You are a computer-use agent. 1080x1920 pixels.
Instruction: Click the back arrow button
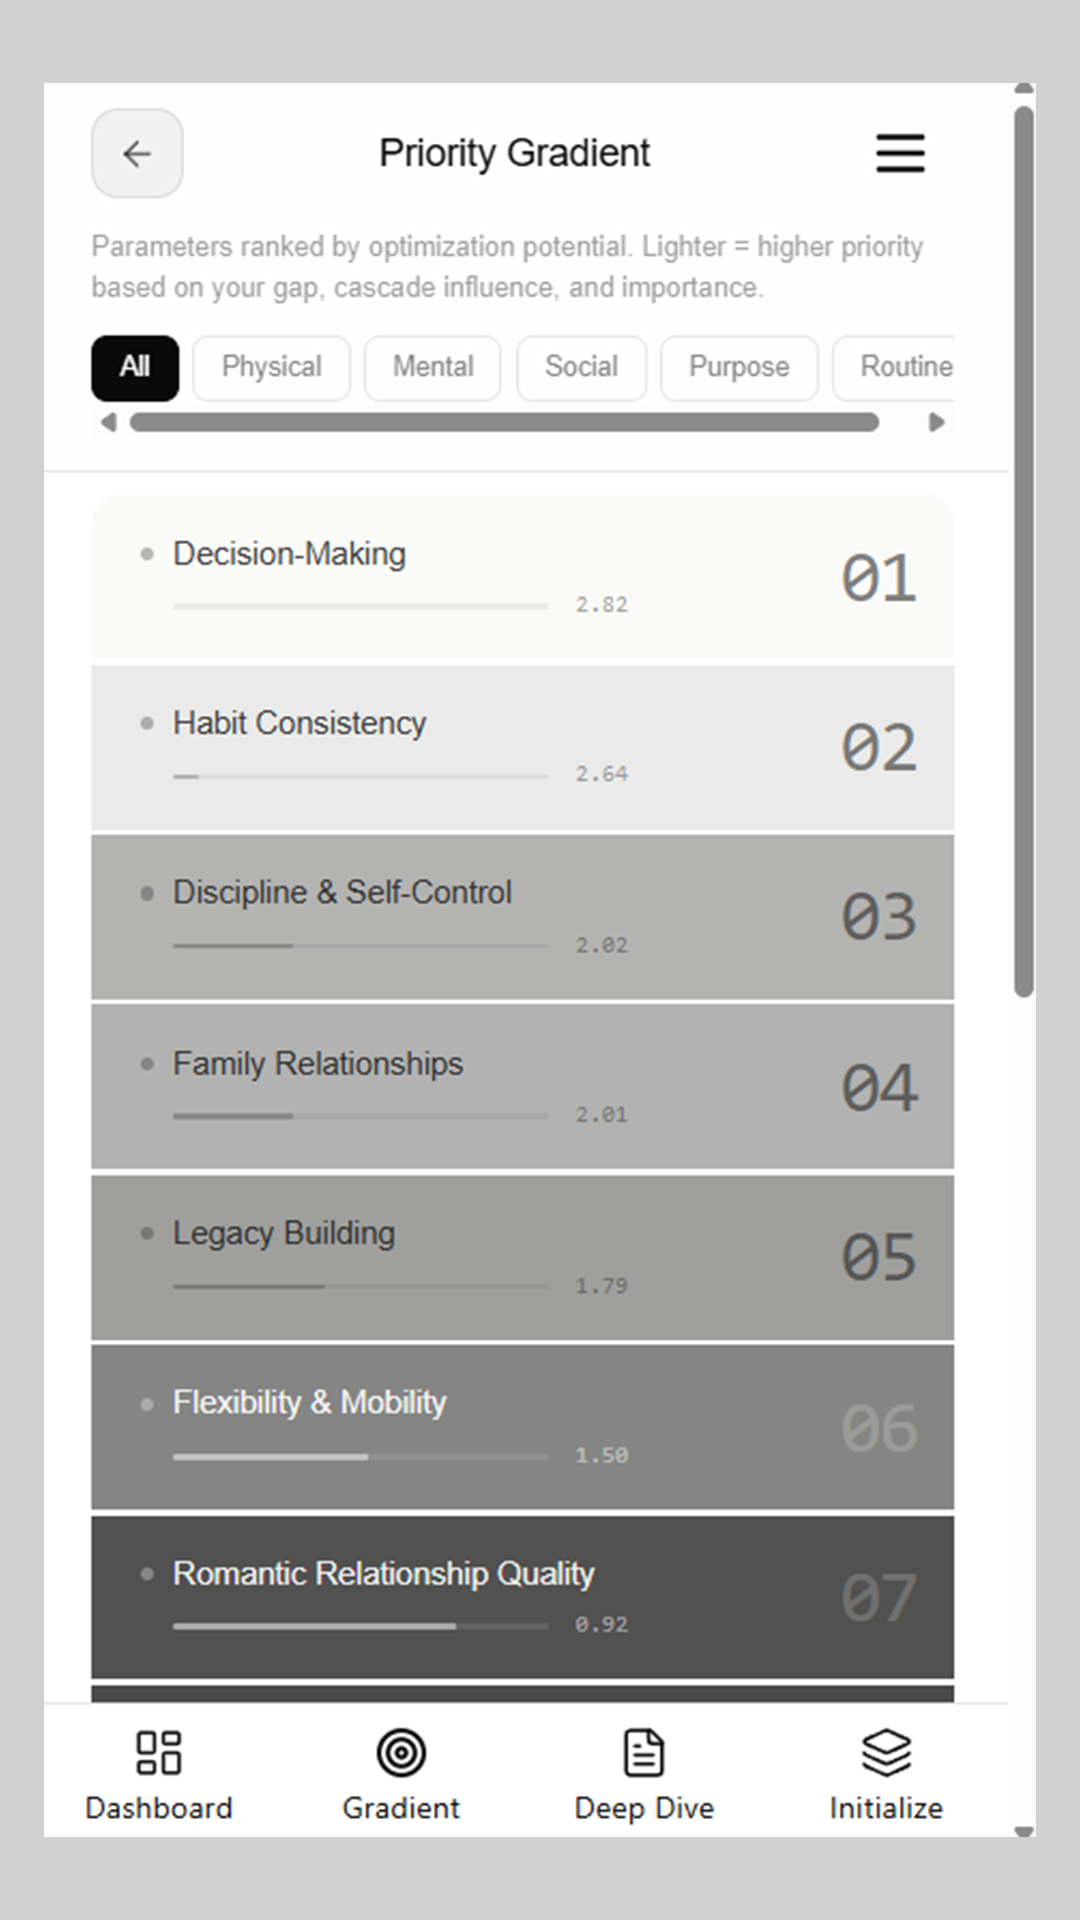137,153
